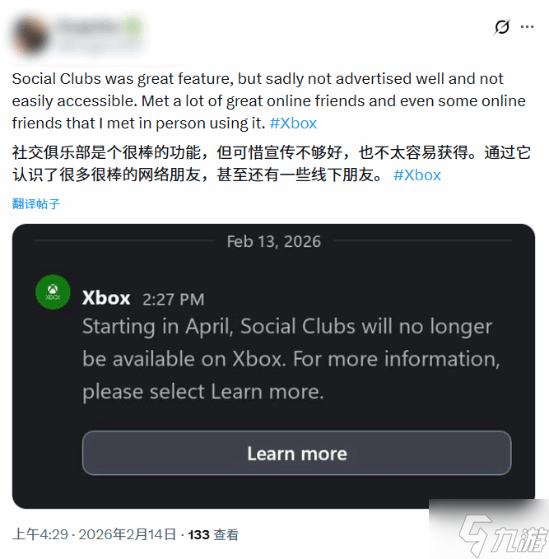Click the #Xbox hashtag in English text
This screenshot has width=549, height=559.
[x=293, y=123]
